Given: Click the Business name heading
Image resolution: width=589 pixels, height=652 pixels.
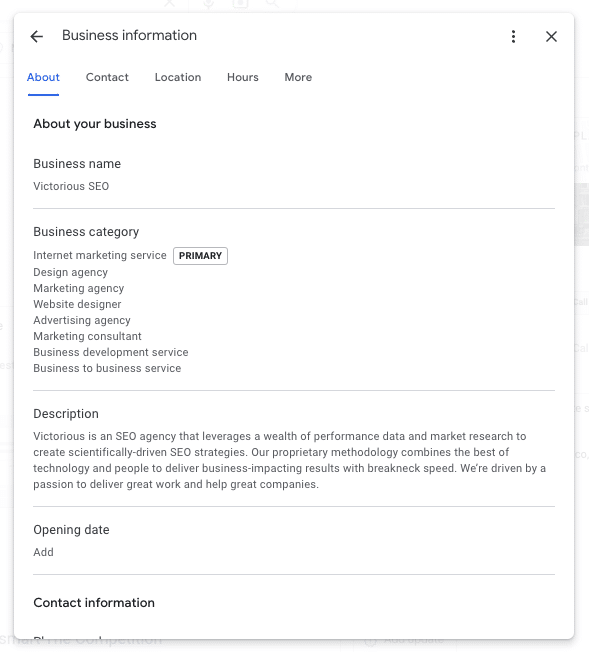Looking at the screenshot, I should tap(77, 164).
